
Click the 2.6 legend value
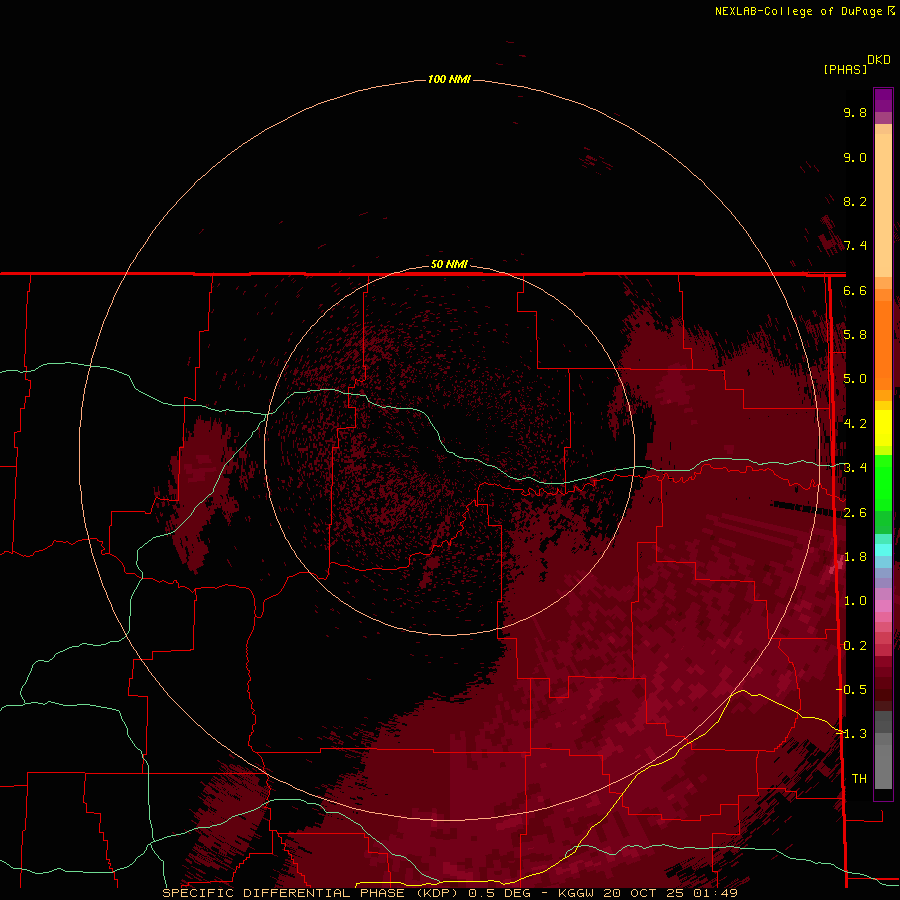tap(855, 513)
